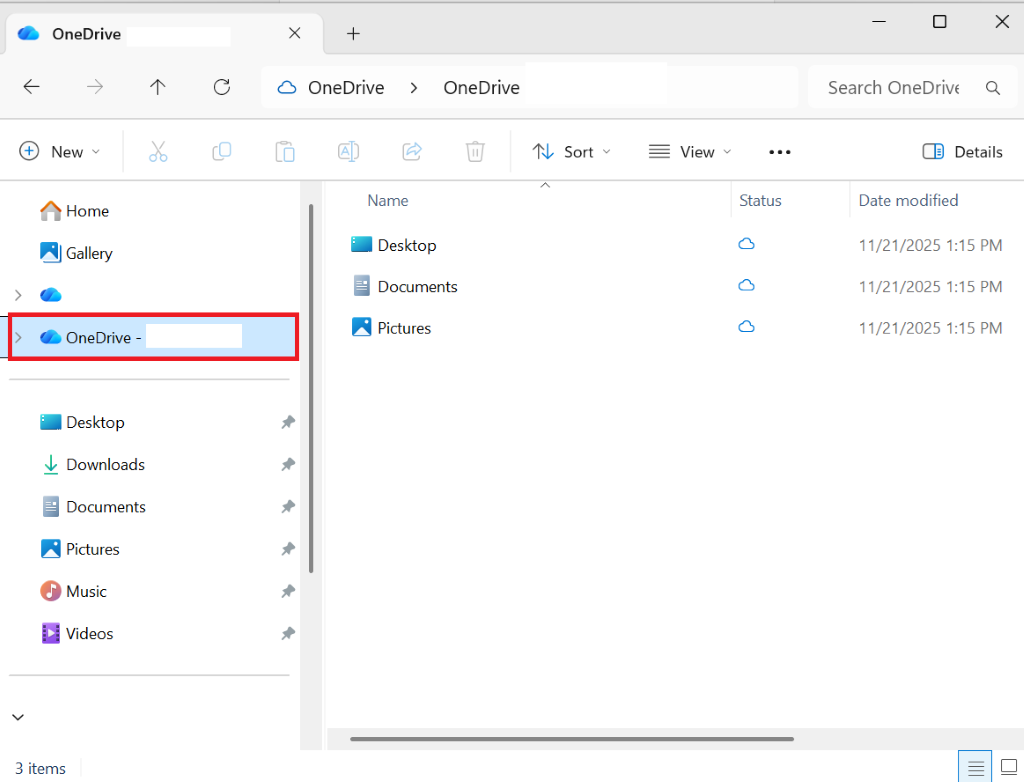Expand the OneDrive entry in the sidebar
The width and height of the screenshot is (1024, 782).
click(x=18, y=337)
